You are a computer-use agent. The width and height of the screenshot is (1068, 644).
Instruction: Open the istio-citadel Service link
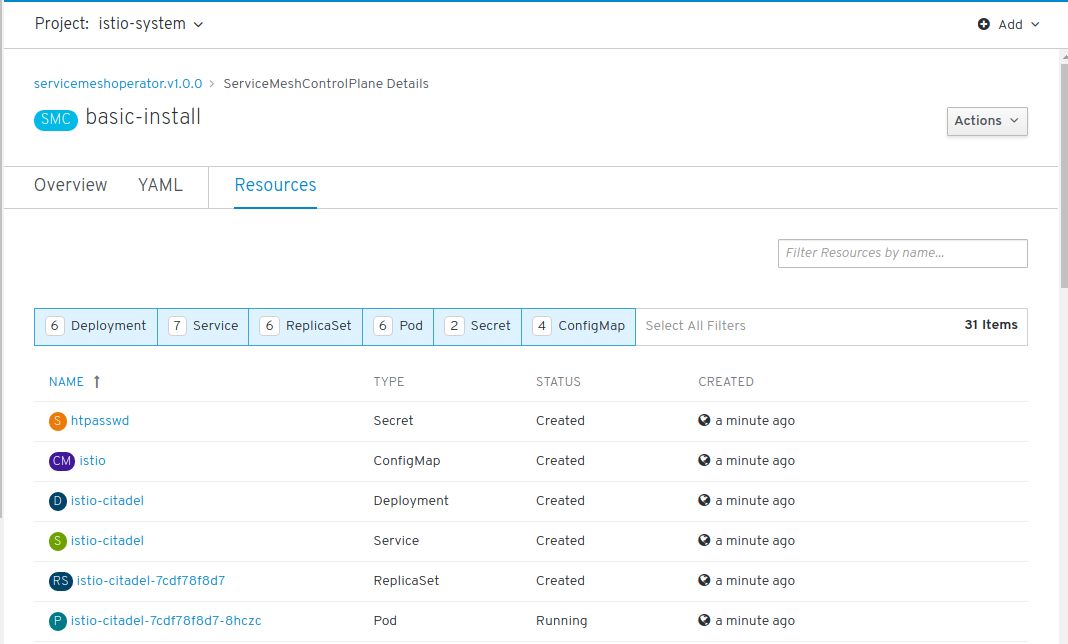(x=107, y=541)
